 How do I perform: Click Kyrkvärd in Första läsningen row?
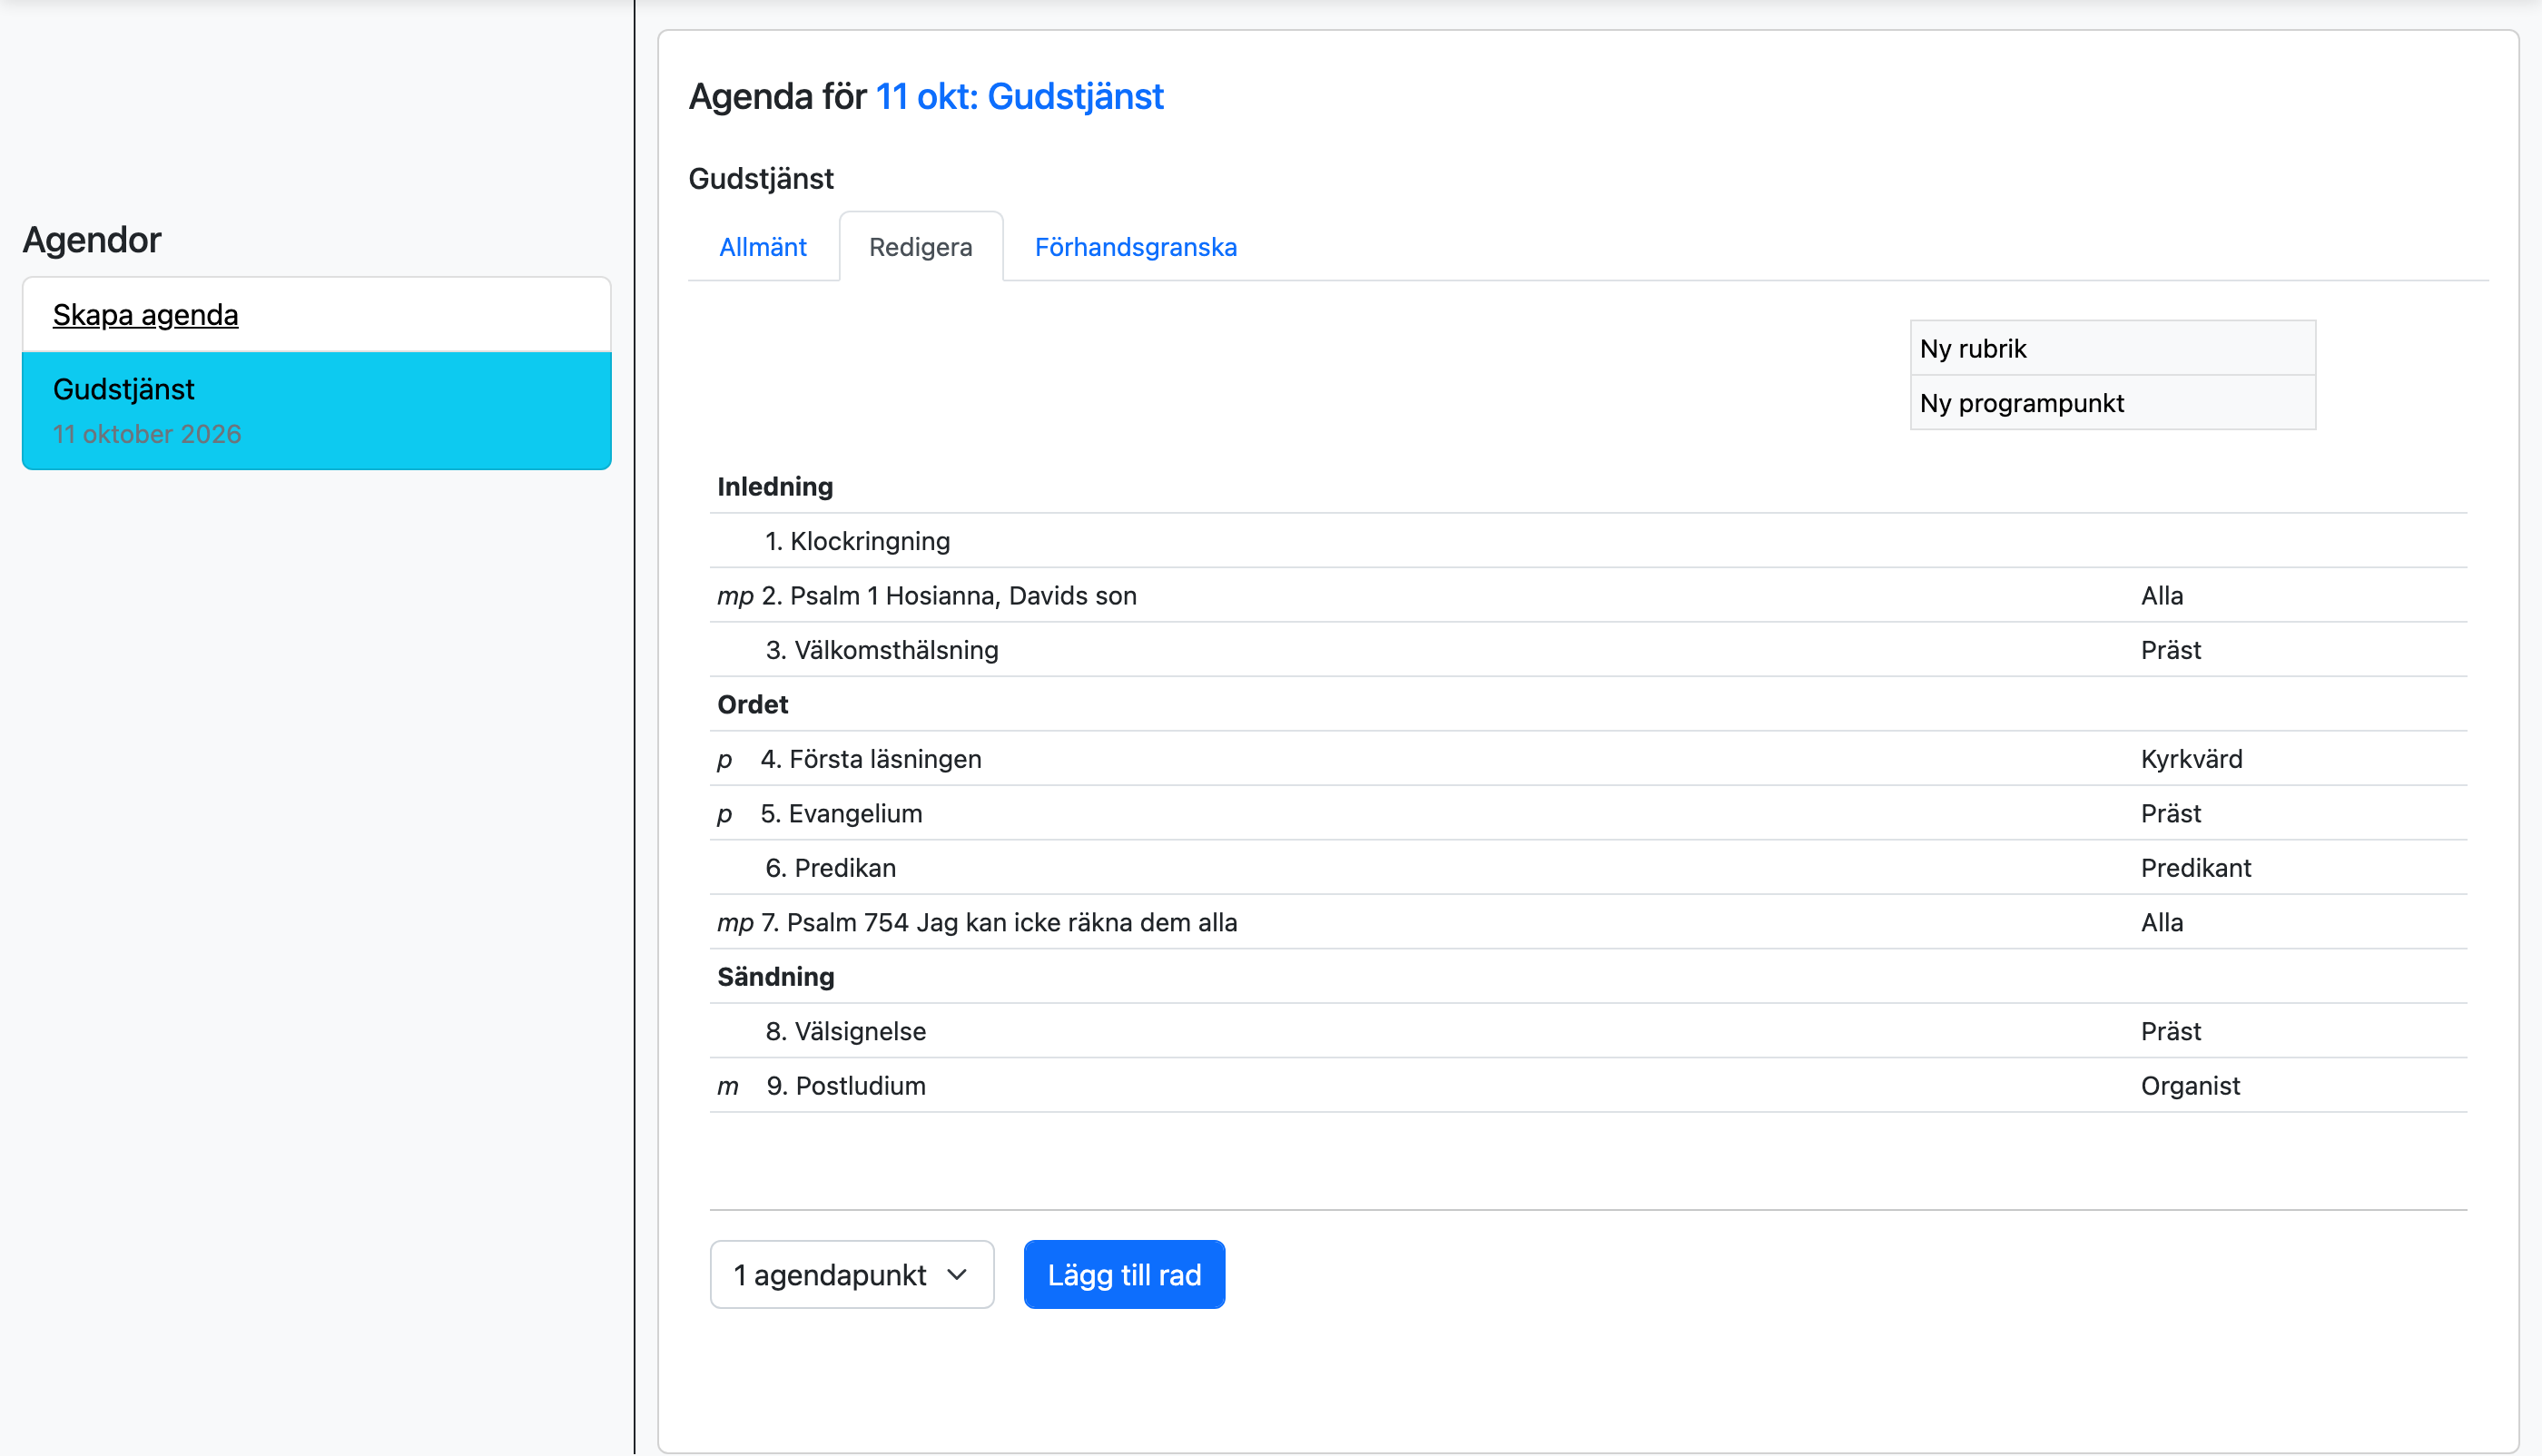2191,759
